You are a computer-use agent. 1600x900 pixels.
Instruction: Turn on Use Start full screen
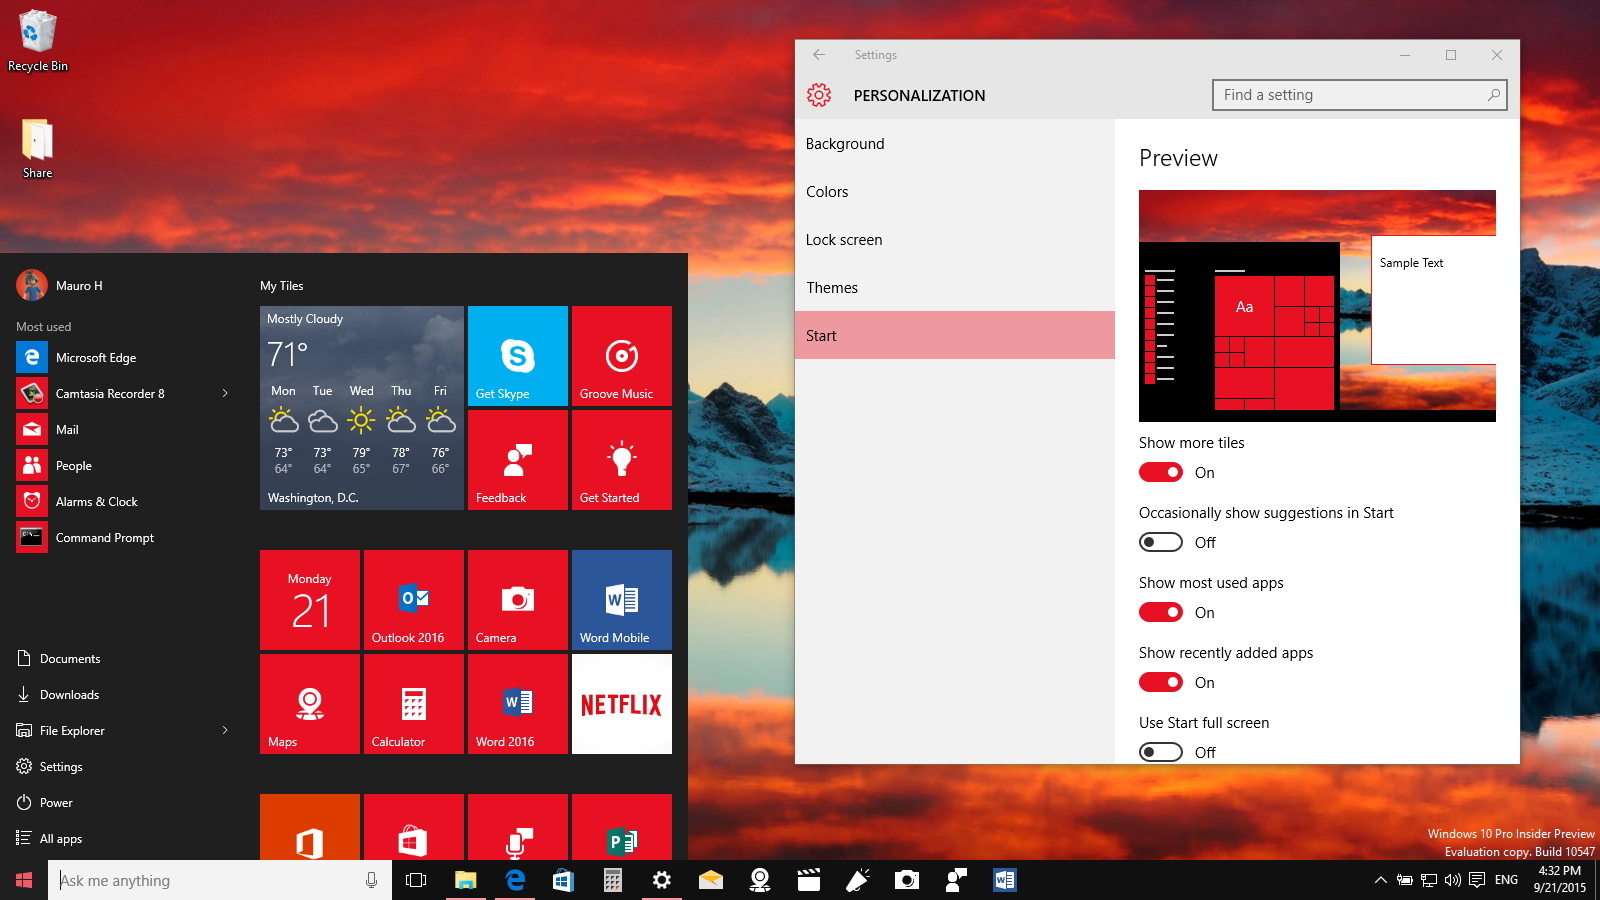[1161, 751]
